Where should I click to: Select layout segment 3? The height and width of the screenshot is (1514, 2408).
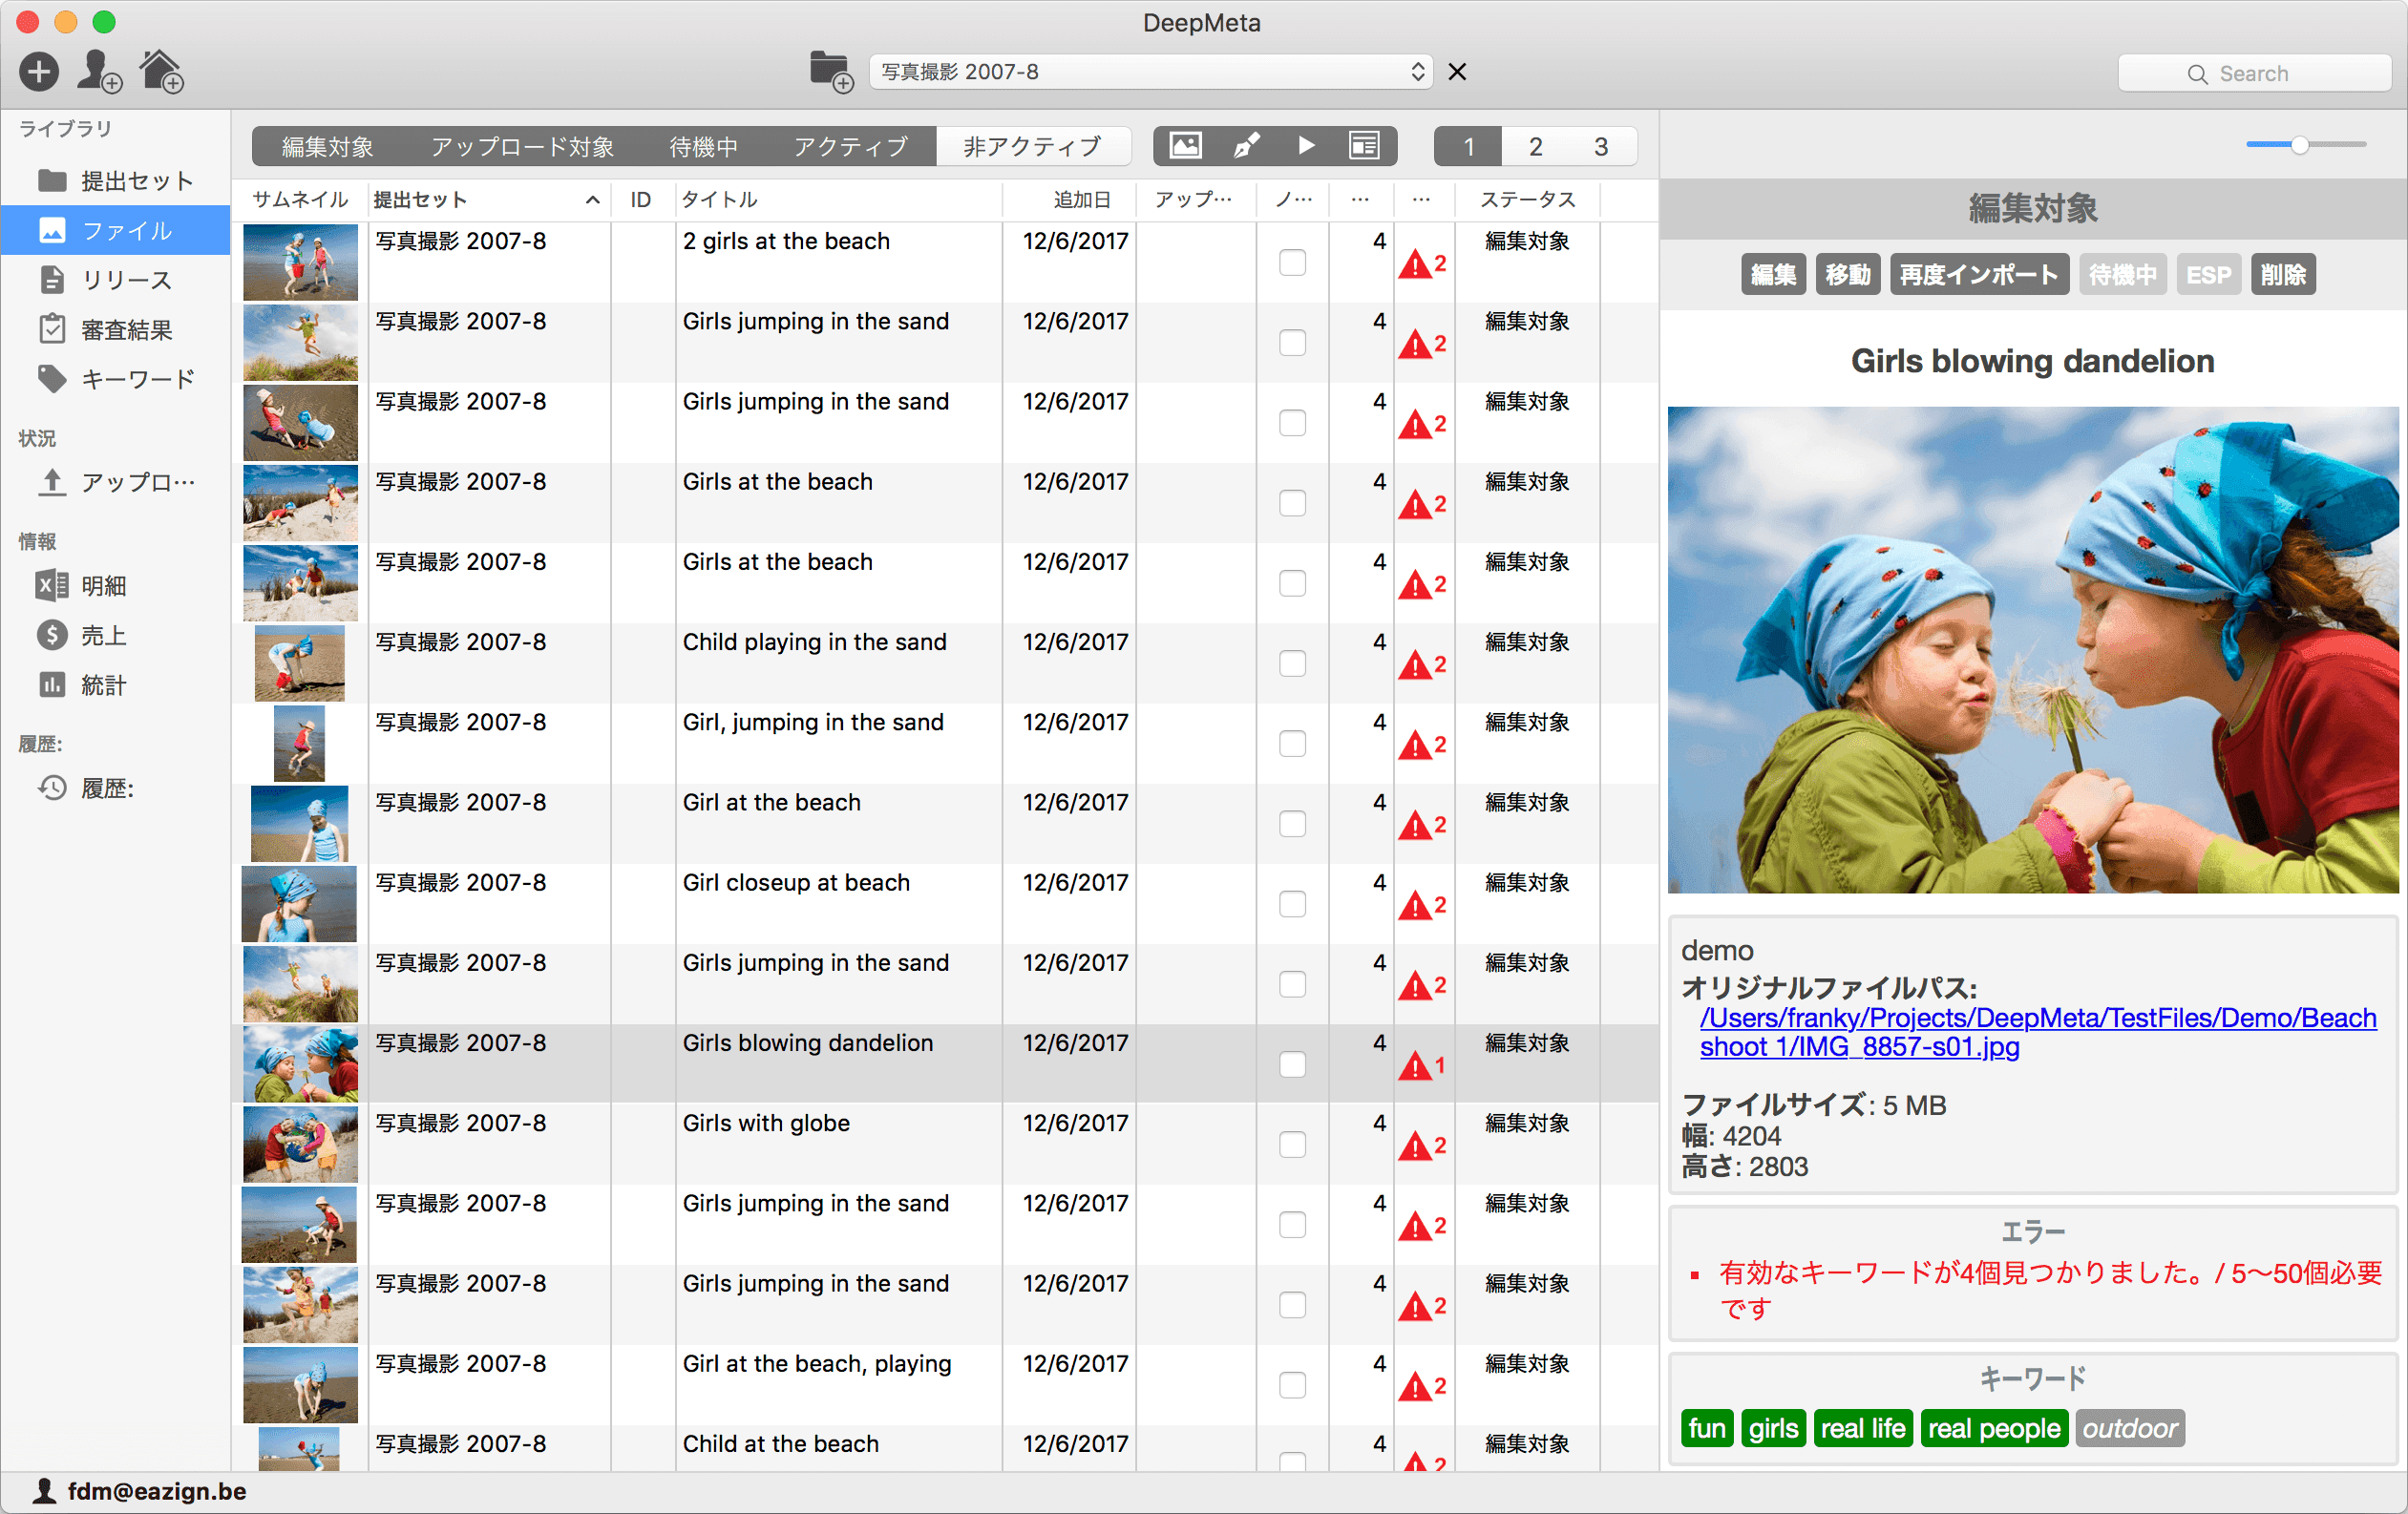tap(1601, 147)
